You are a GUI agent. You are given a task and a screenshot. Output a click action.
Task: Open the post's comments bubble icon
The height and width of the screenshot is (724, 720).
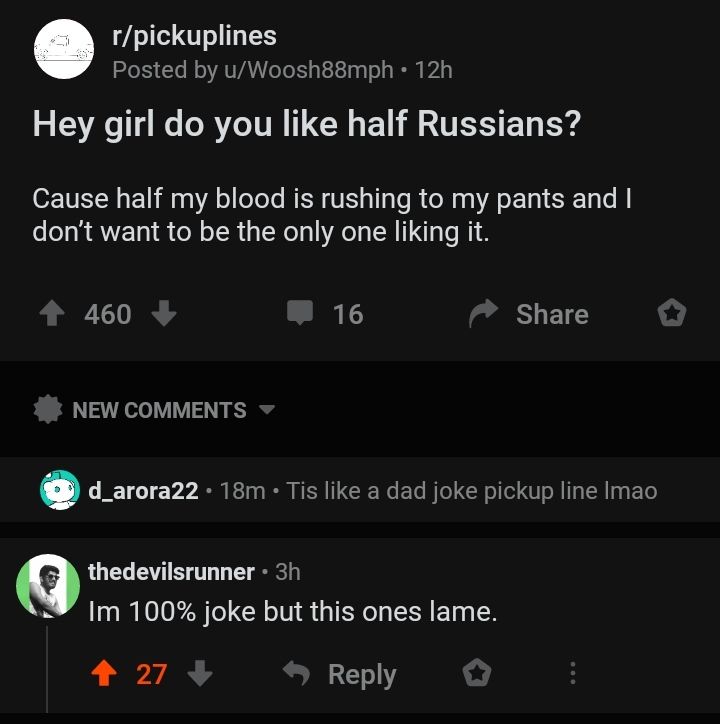(x=300, y=314)
